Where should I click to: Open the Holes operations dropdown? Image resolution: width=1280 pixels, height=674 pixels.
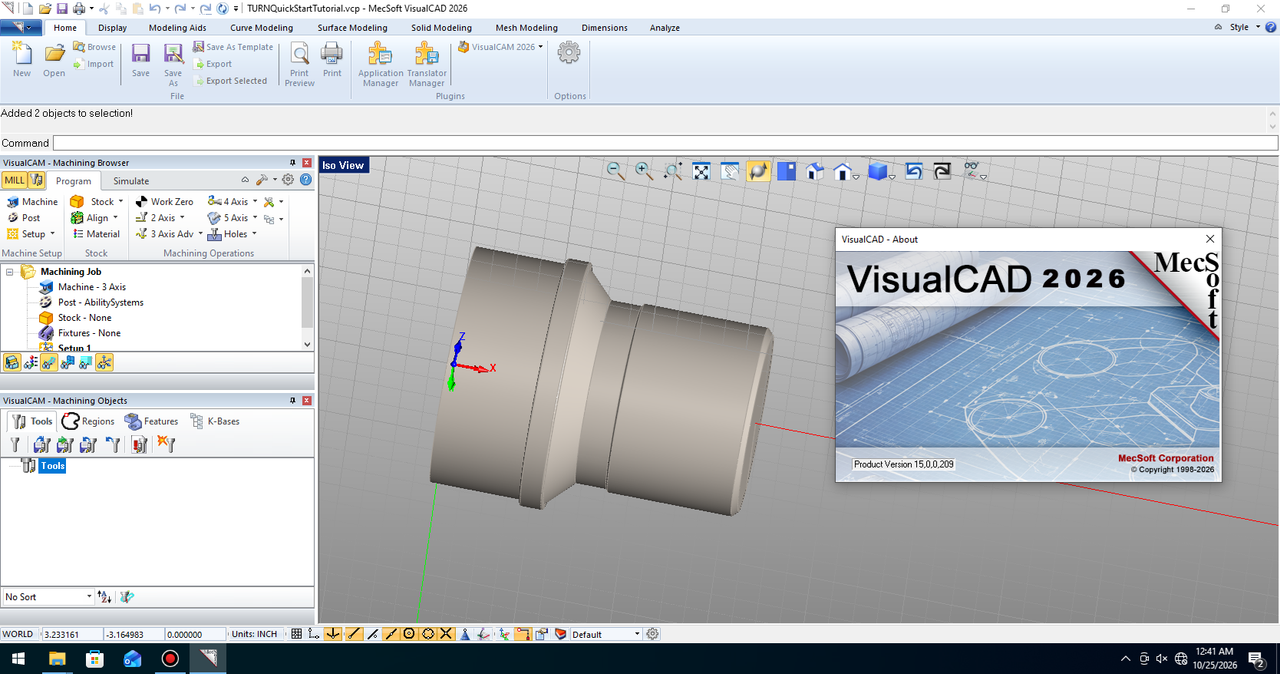(232, 234)
